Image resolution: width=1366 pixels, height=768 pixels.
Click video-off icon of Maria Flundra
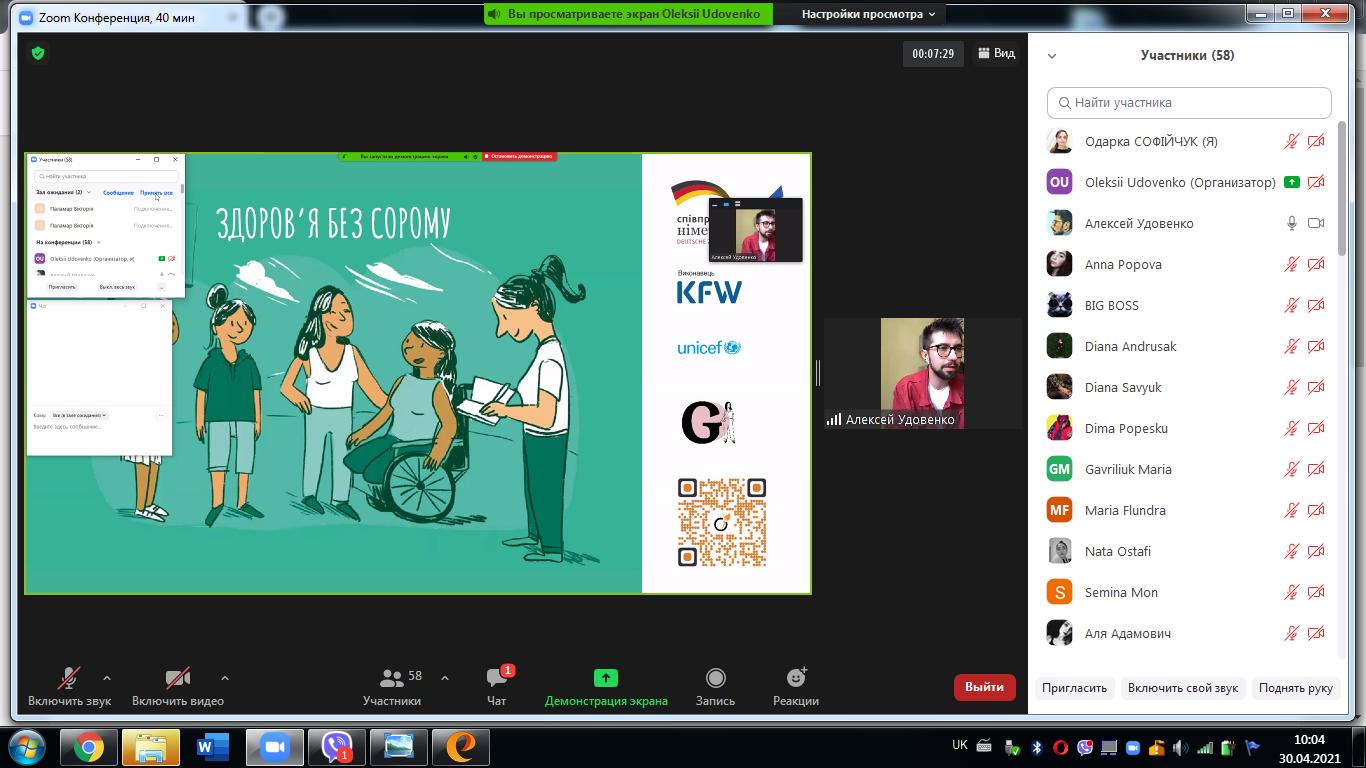click(x=1316, y=510)
